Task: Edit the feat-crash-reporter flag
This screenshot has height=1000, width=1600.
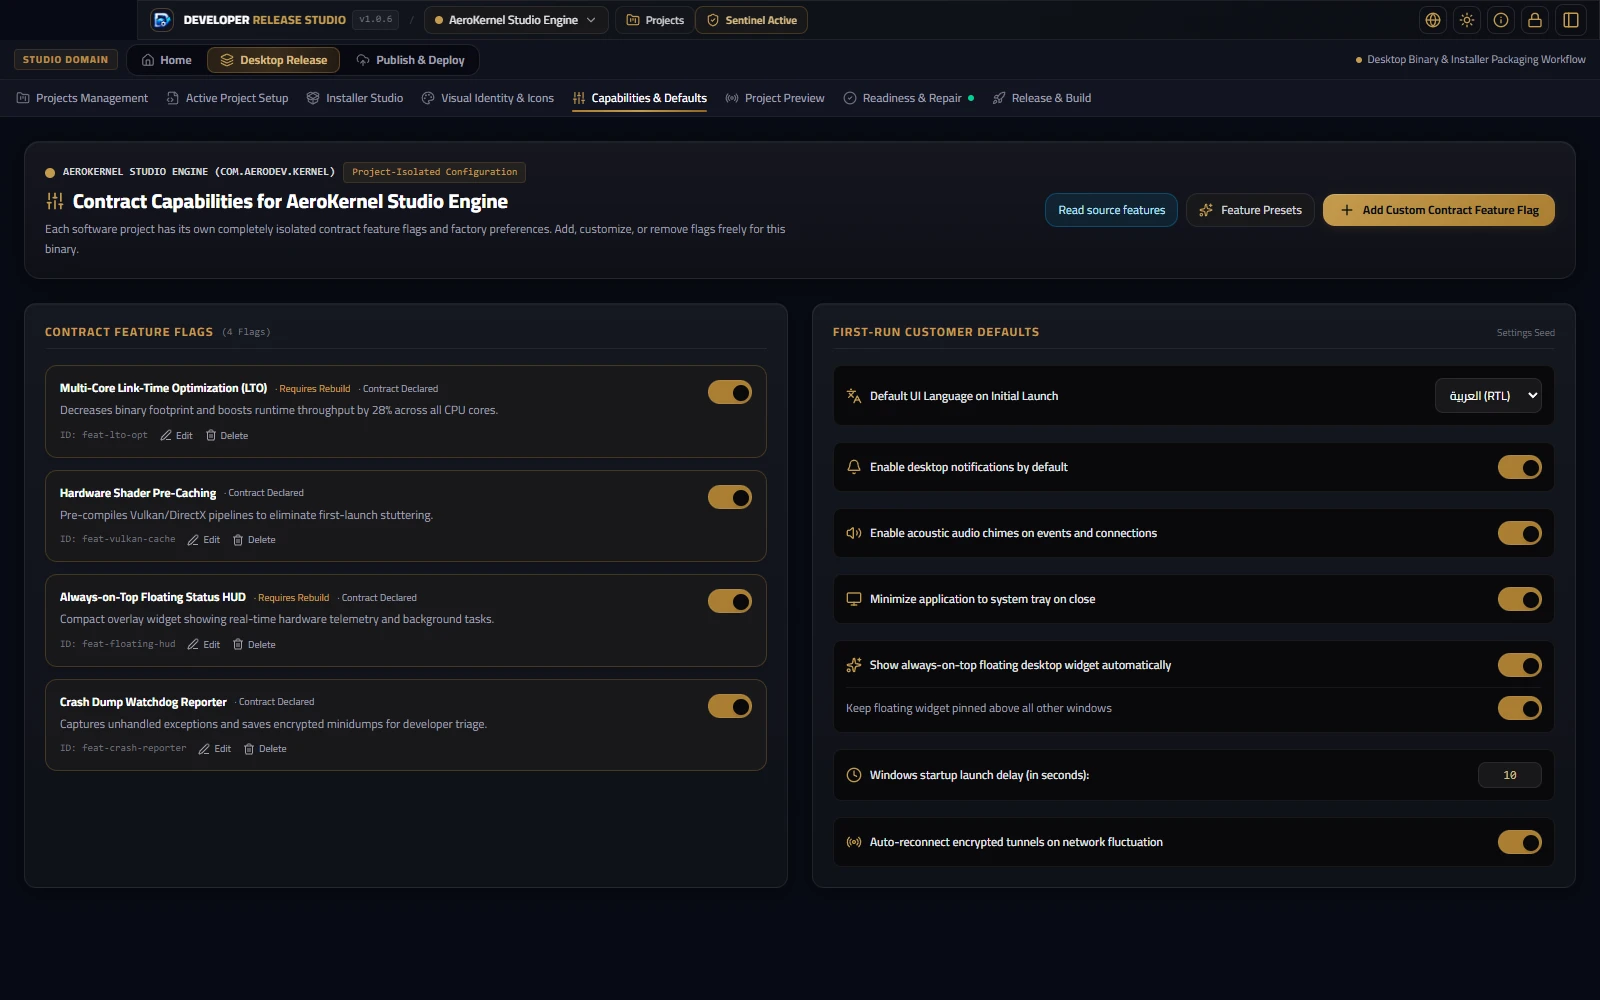Action: coord(215,749)
